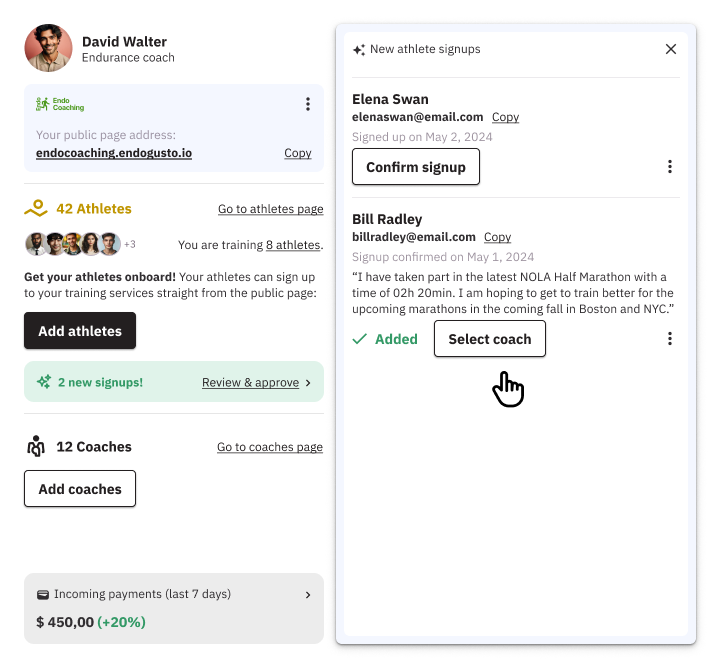Click the incoming payments card icon
This screenshot has height=668, width=720.
click(x=43, y=594)
